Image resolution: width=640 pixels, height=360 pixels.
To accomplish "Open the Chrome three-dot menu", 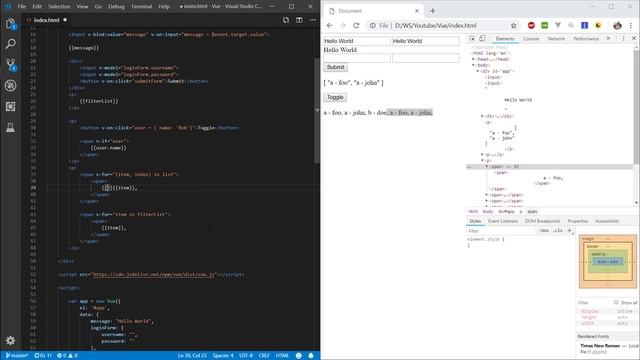I will (x=631, y=25).
